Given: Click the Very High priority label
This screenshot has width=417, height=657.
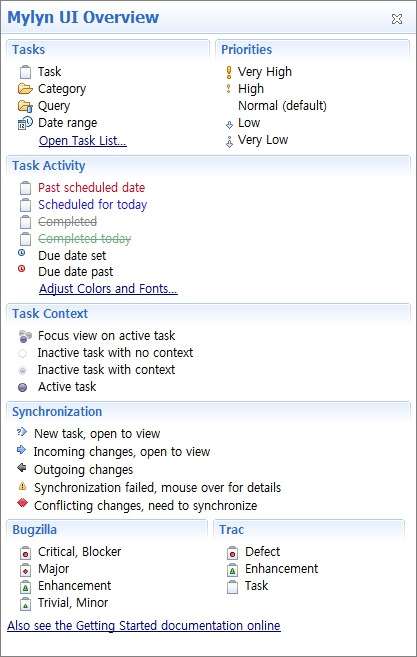Looking at the screenshot, I should coord(265,72).
